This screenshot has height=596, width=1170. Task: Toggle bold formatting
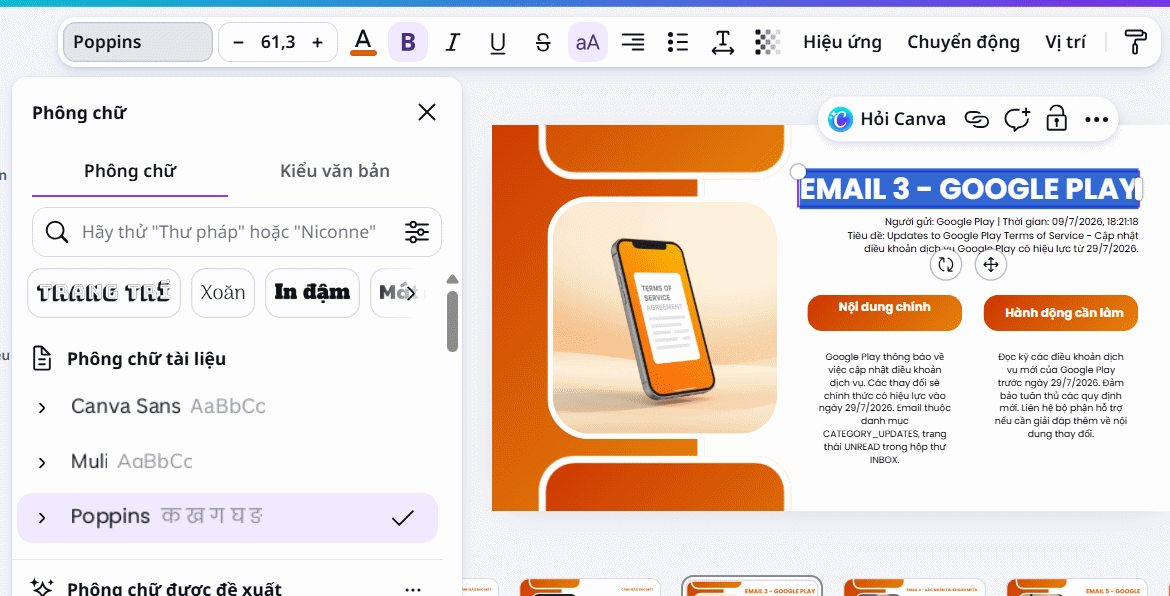tap(408, 42)
